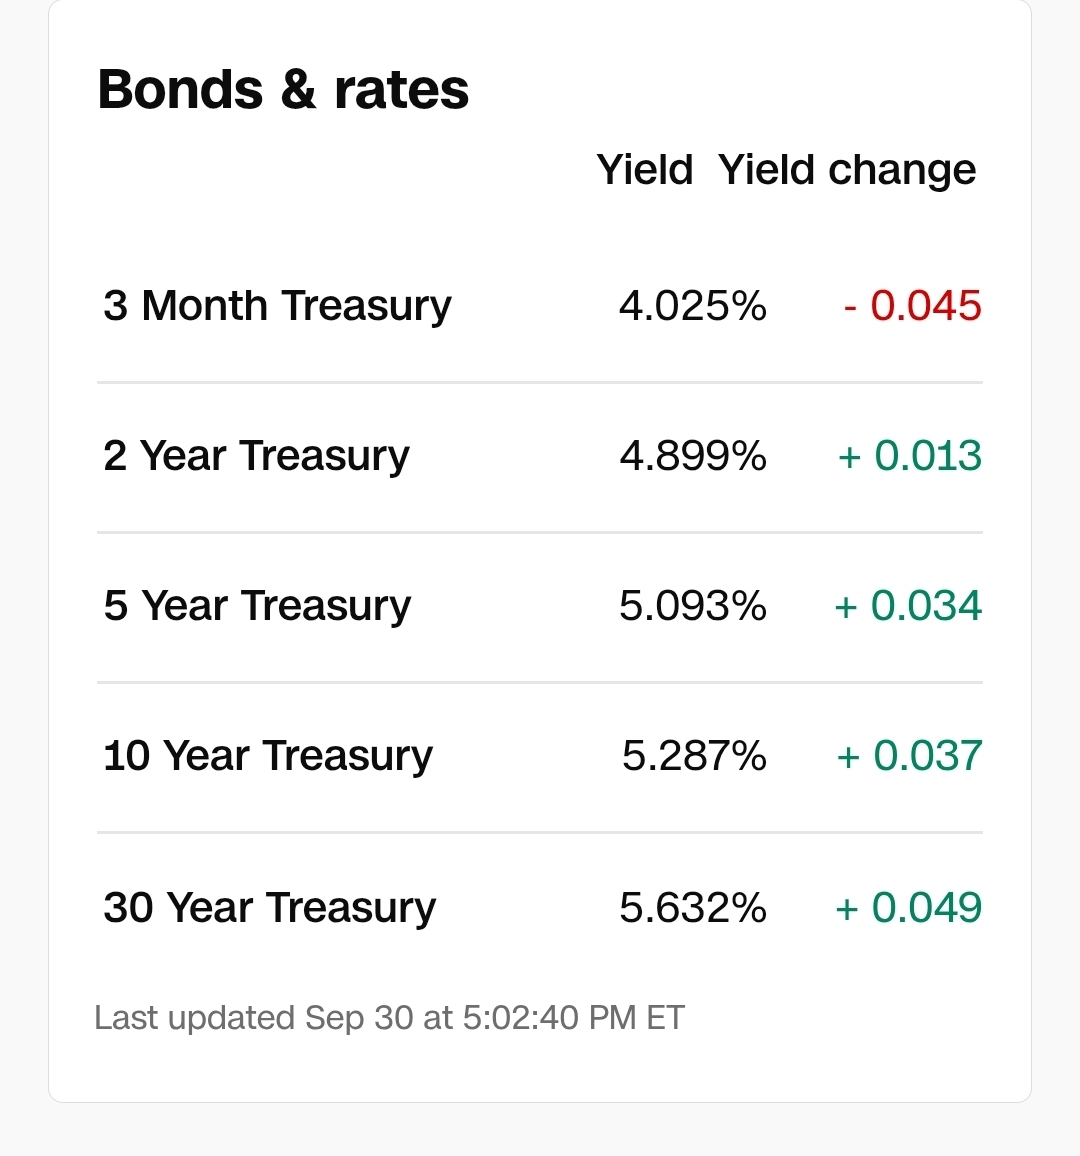The image size is (1080, 1156).
Task: Click the 4.025% yield value
Action: pyautogui.click(x=693, y=305)
